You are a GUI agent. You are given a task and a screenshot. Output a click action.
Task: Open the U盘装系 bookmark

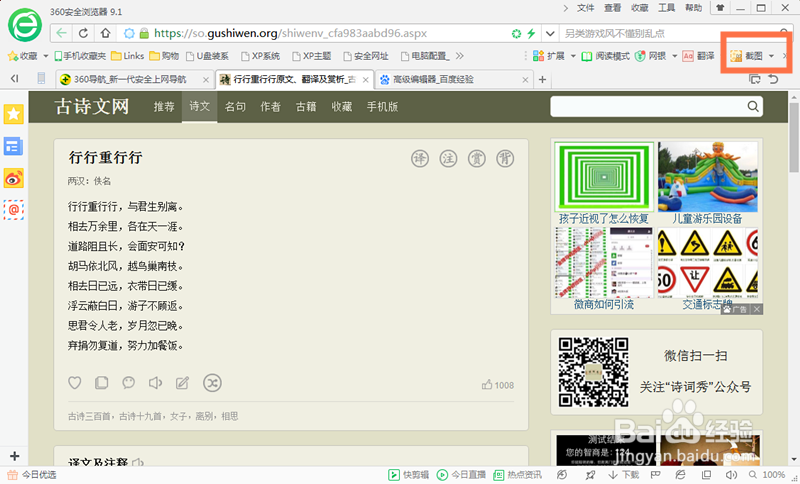[207, 56]
